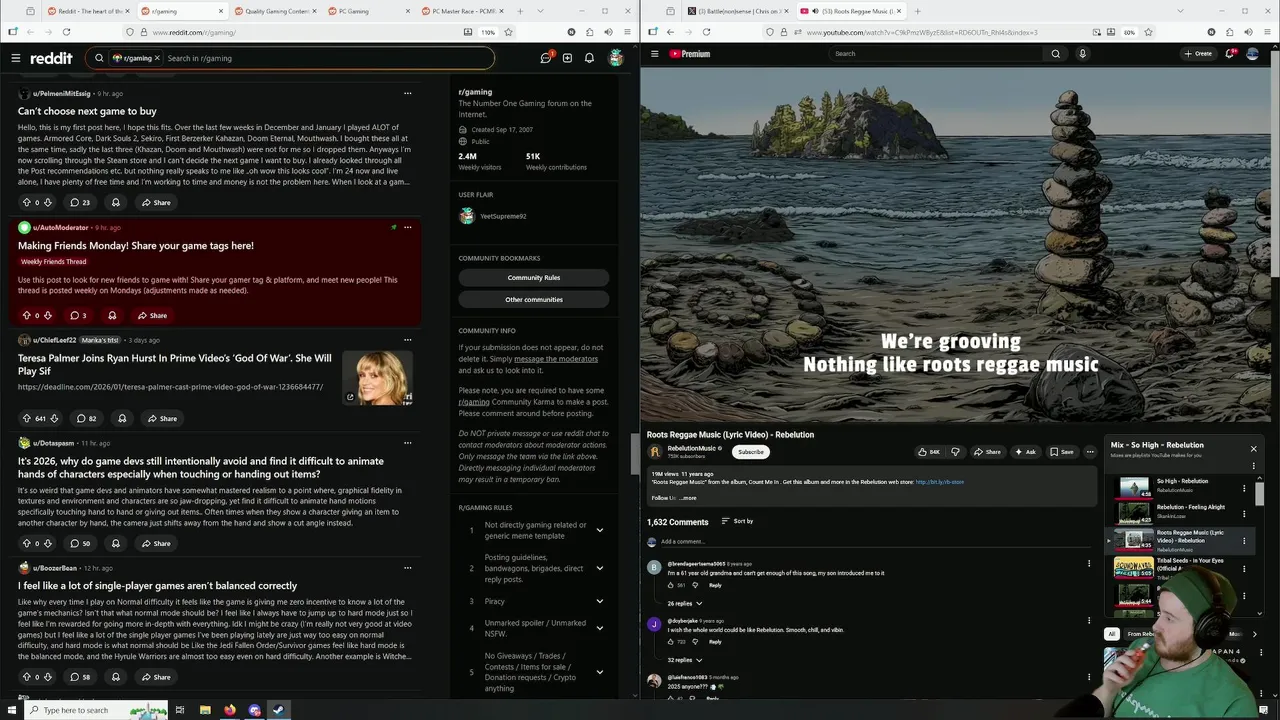The width and height of the screenshot is (1280, 720).
Task: Click the Reddit create post plus icon
Action: pyautogui.click(x=567, y=58)
